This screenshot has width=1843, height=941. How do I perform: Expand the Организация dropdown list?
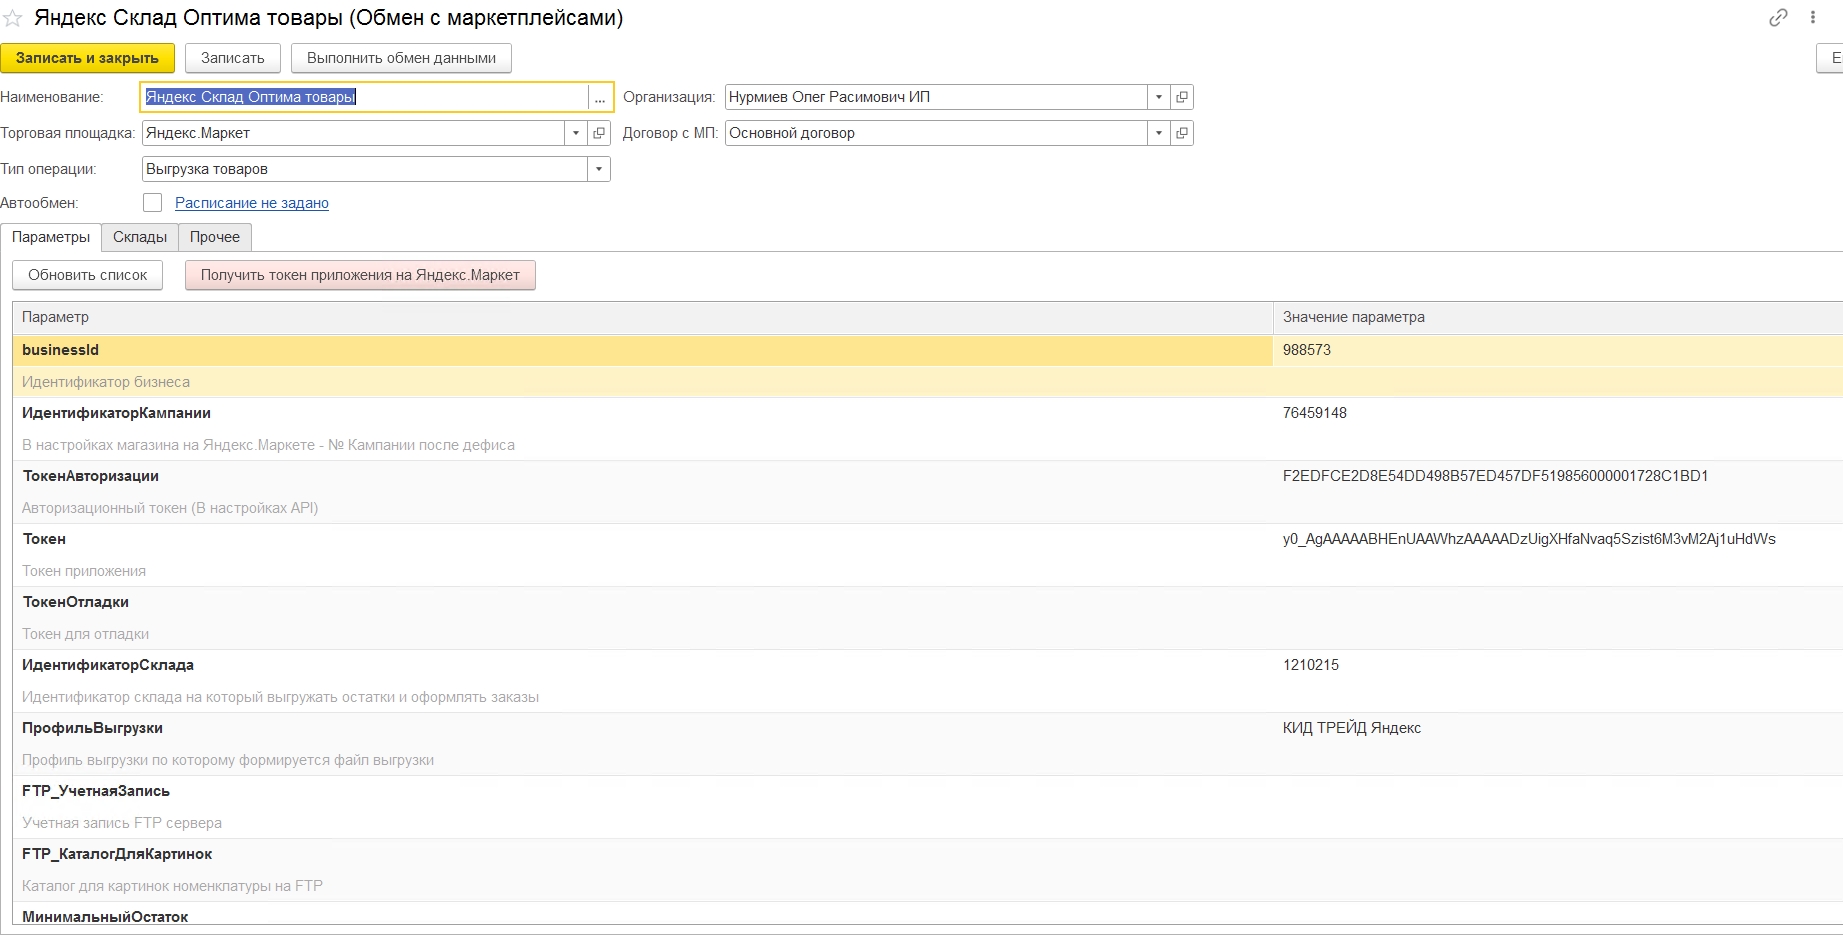pyautogui.click(x=1158, y=97)
